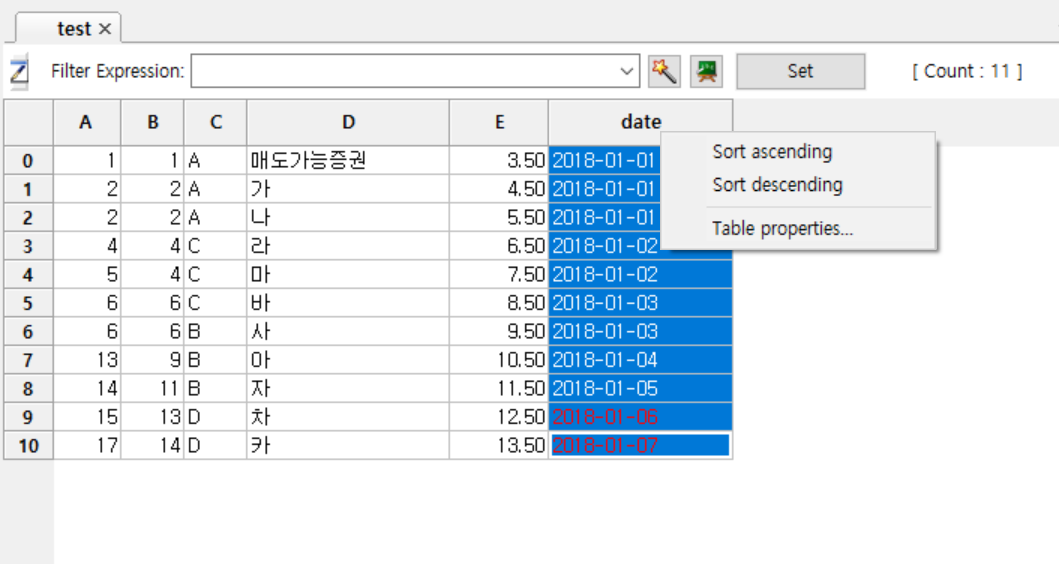Viewport: 1059px width, 564px height.
Task: Click the red date cell 2018-01-07
Action: coord(640,446)
